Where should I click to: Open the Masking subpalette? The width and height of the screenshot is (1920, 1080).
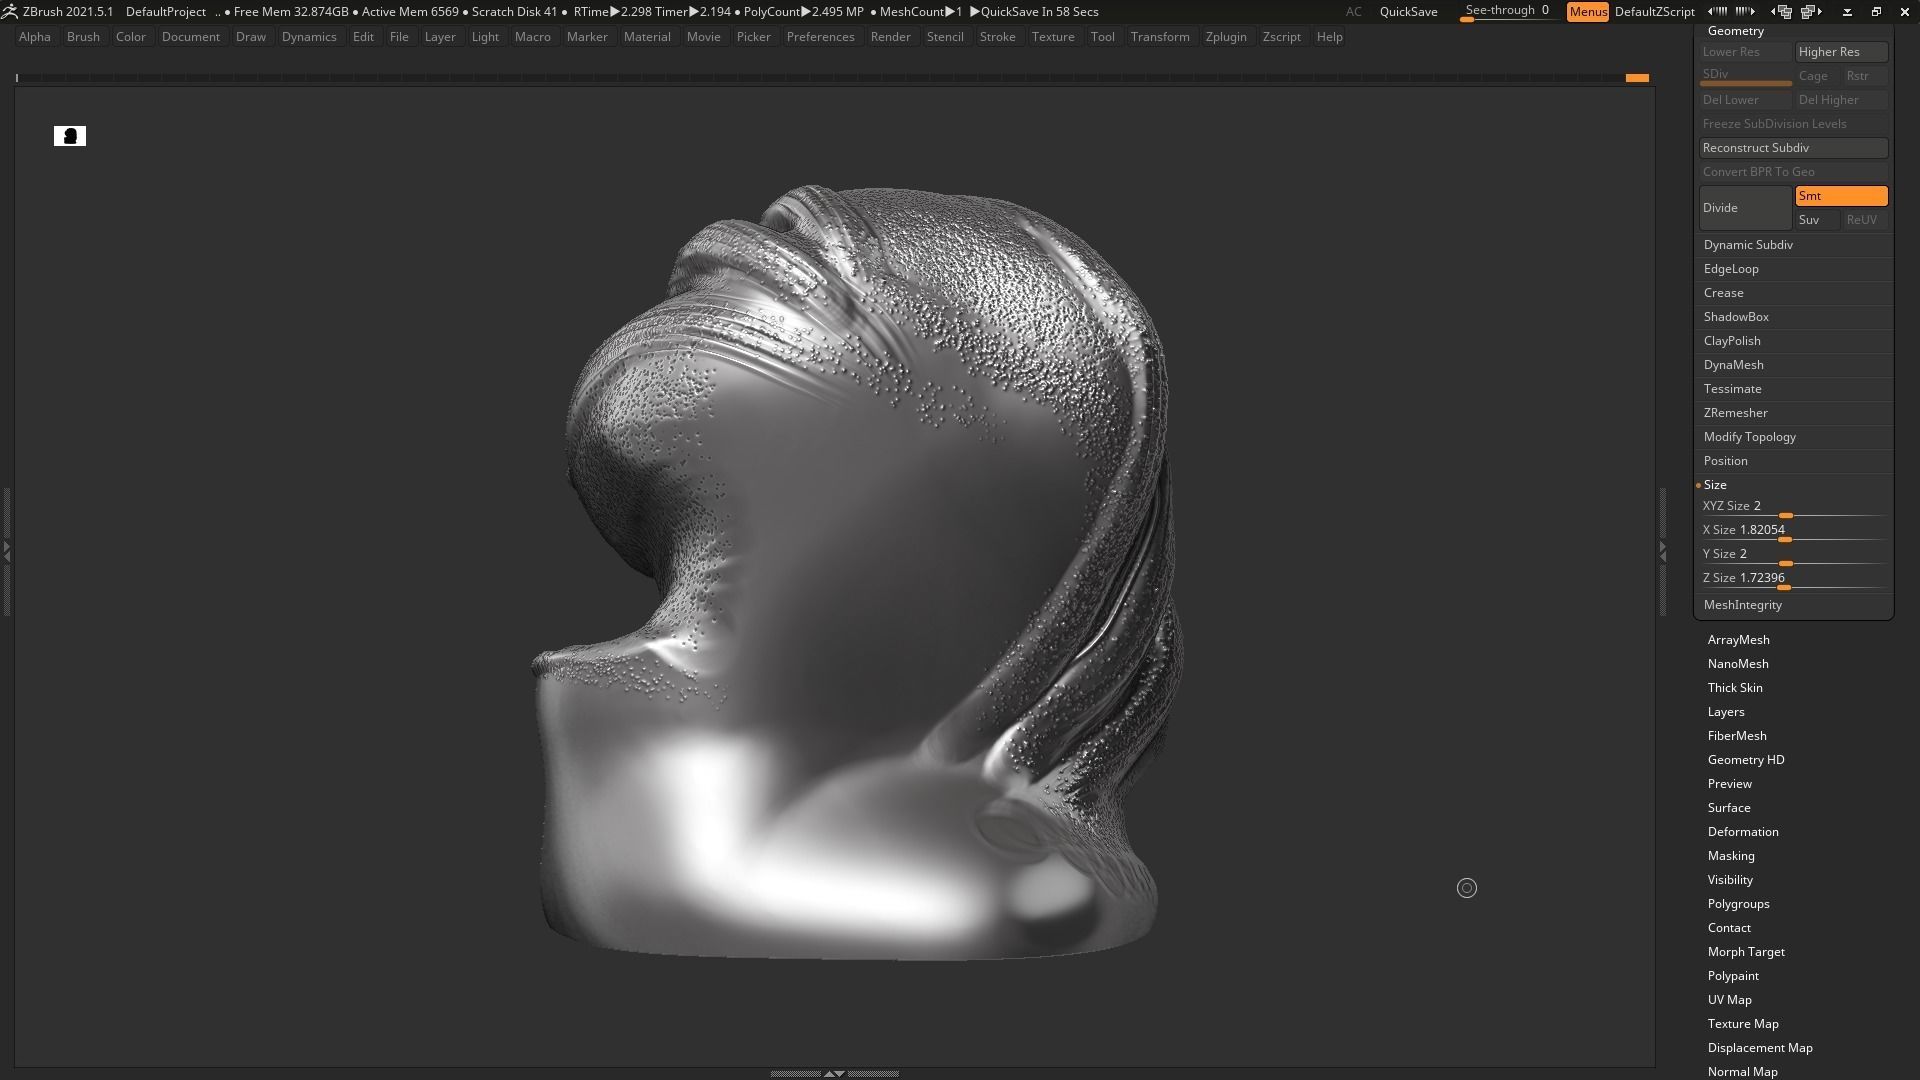(x=1731, y=856)
